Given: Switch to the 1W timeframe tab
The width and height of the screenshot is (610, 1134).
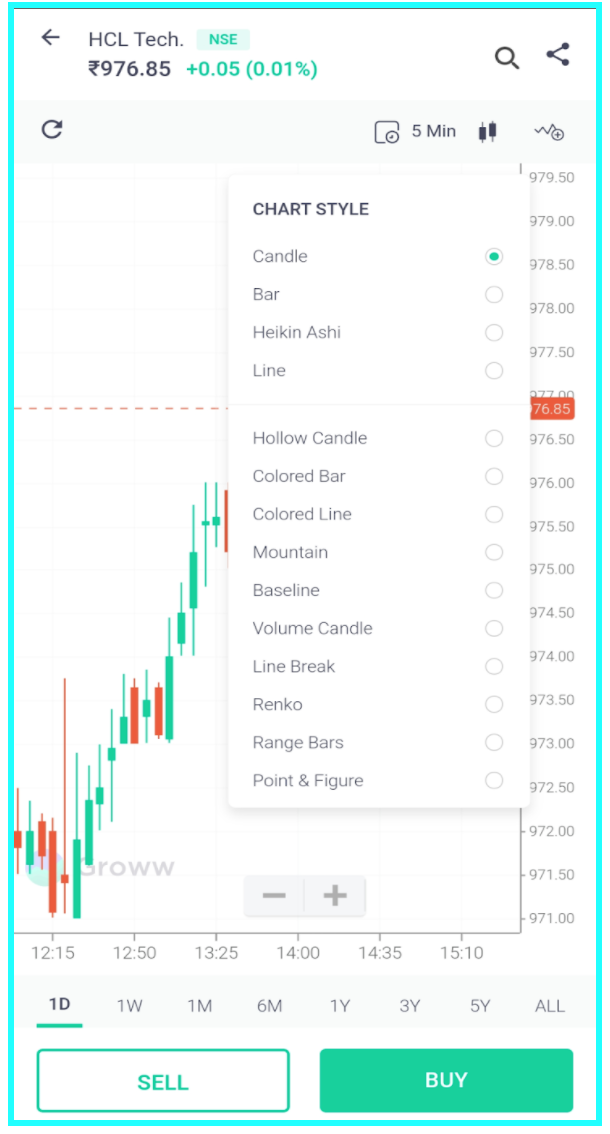Looking at the screenshot, I should click(129, 1006).
